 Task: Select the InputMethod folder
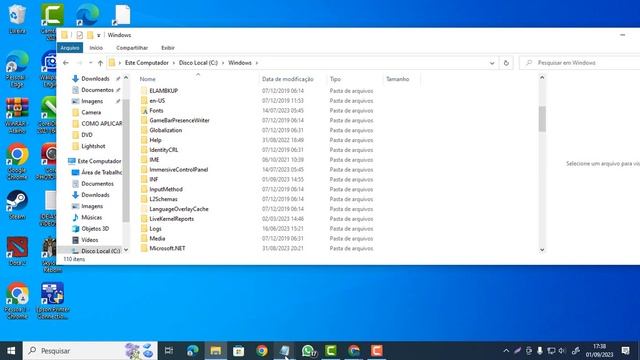point(166,189)
